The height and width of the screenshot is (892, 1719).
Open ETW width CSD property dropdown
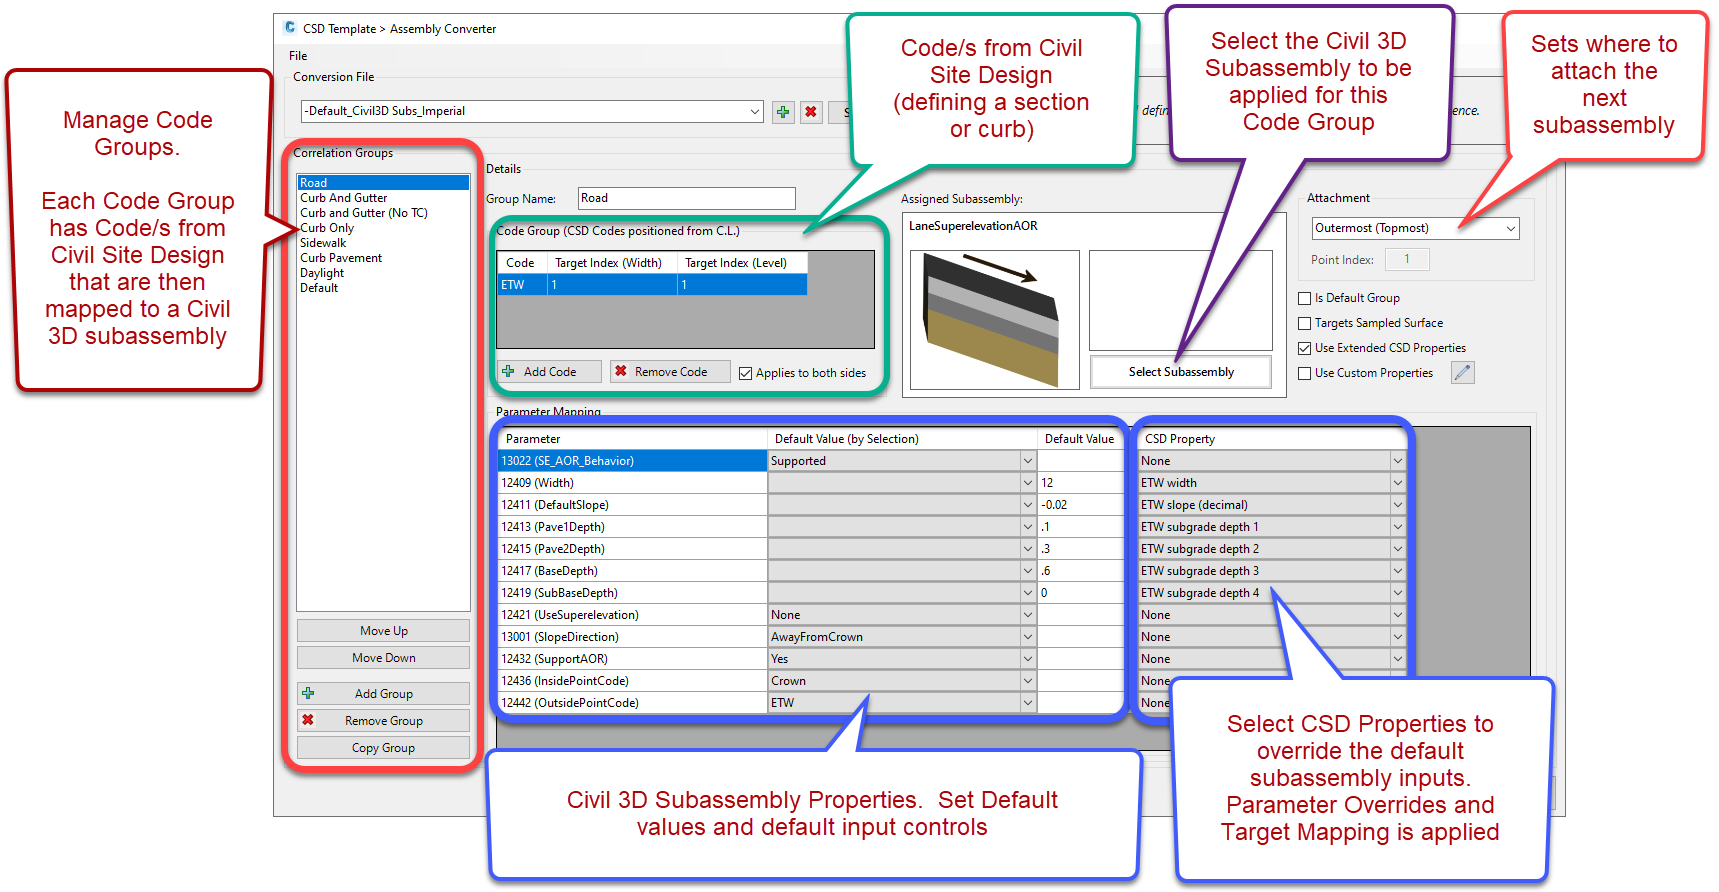[1397, 483]
